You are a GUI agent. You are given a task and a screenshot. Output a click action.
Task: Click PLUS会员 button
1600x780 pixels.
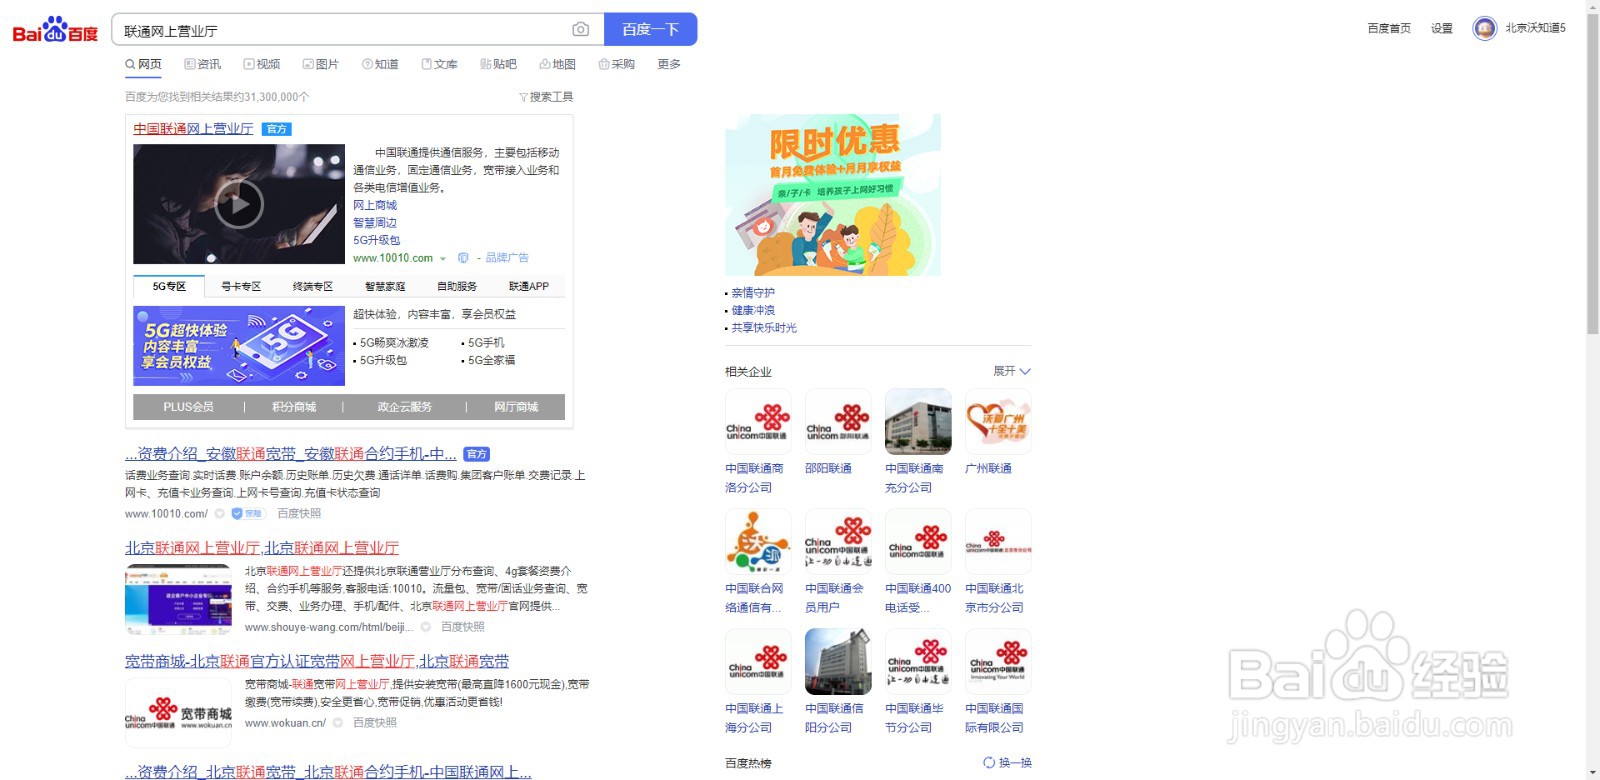tap(188, 407)
